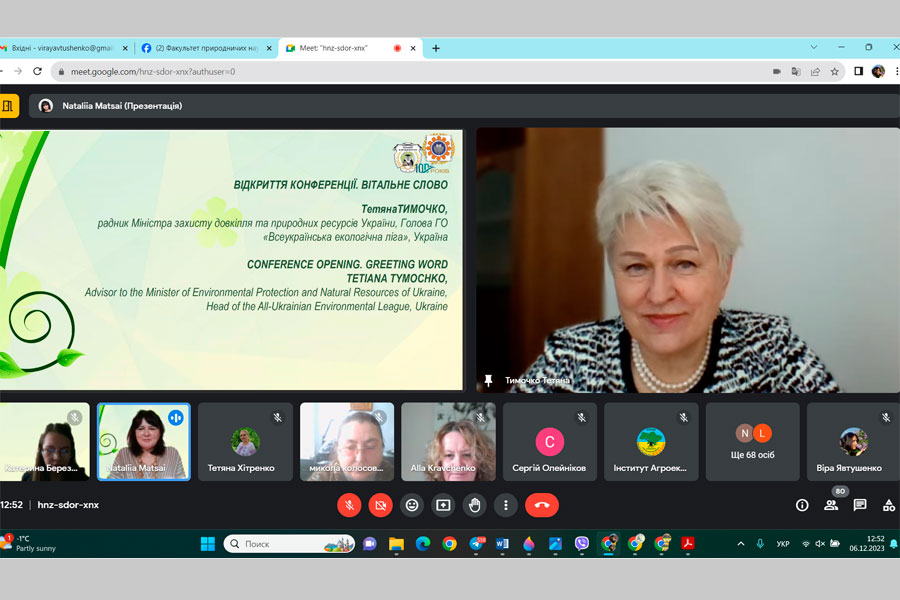Switch the УКР keyboard language
Viewport: 900px width, 600px height.
coord(783,544)
